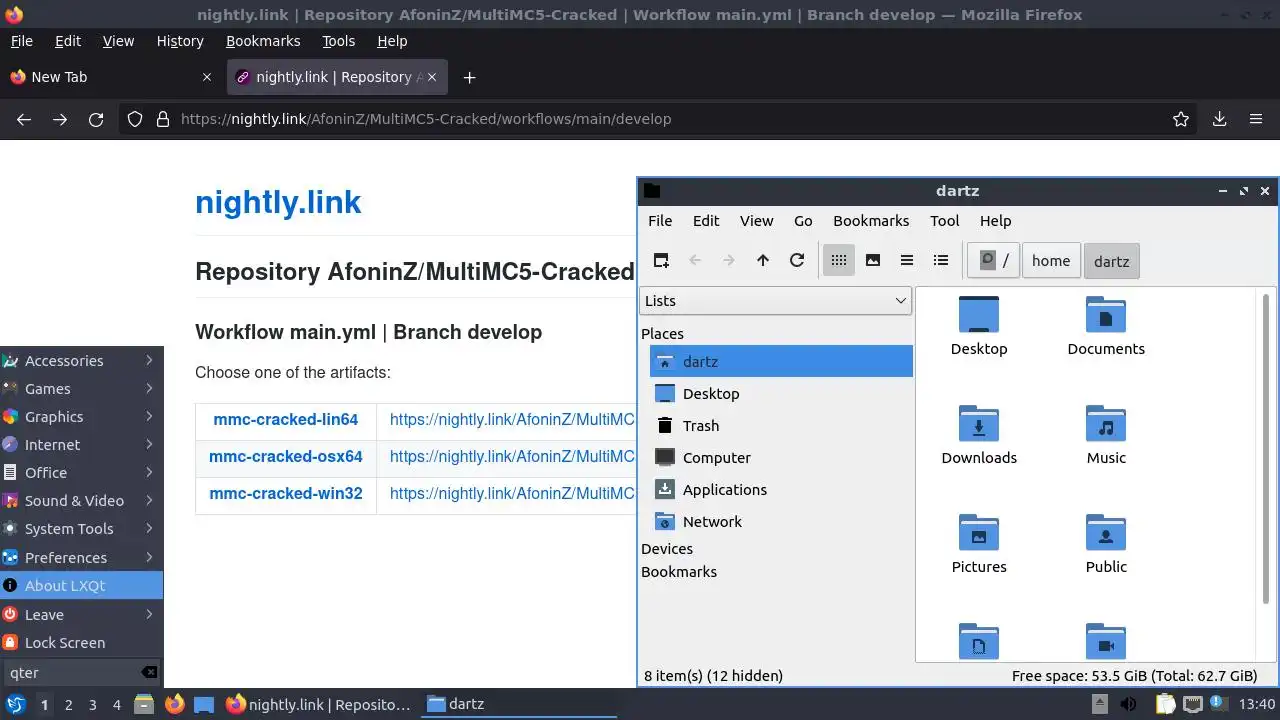The height and width of the screenshot is (720, 1280).
Task: Click root path button in file manager
Action: pos(994,260)
